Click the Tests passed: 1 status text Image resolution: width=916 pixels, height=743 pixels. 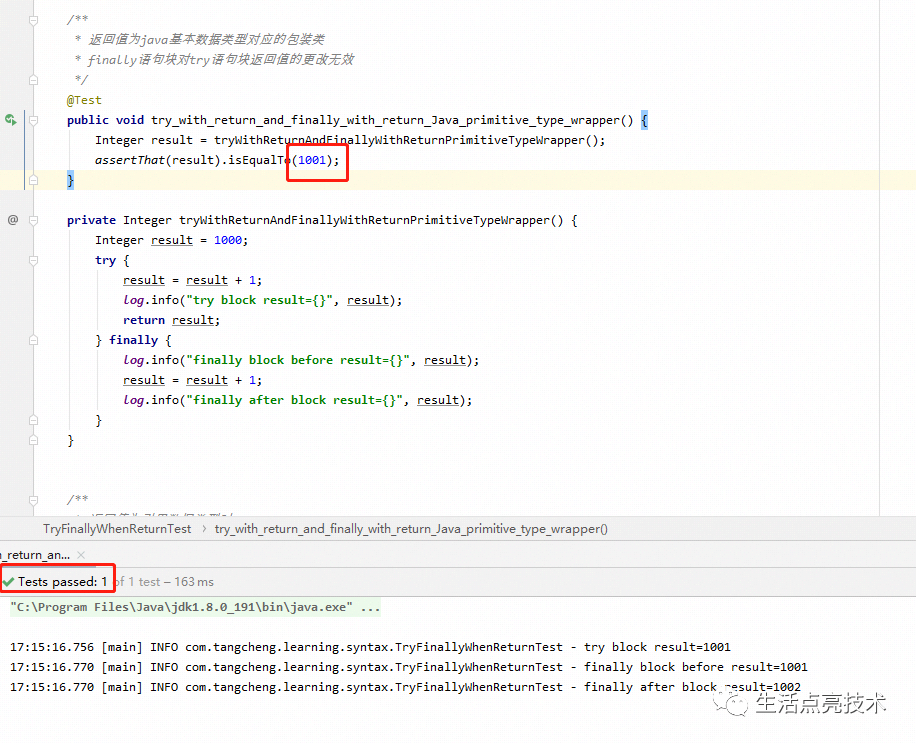(x=63, y=582)
